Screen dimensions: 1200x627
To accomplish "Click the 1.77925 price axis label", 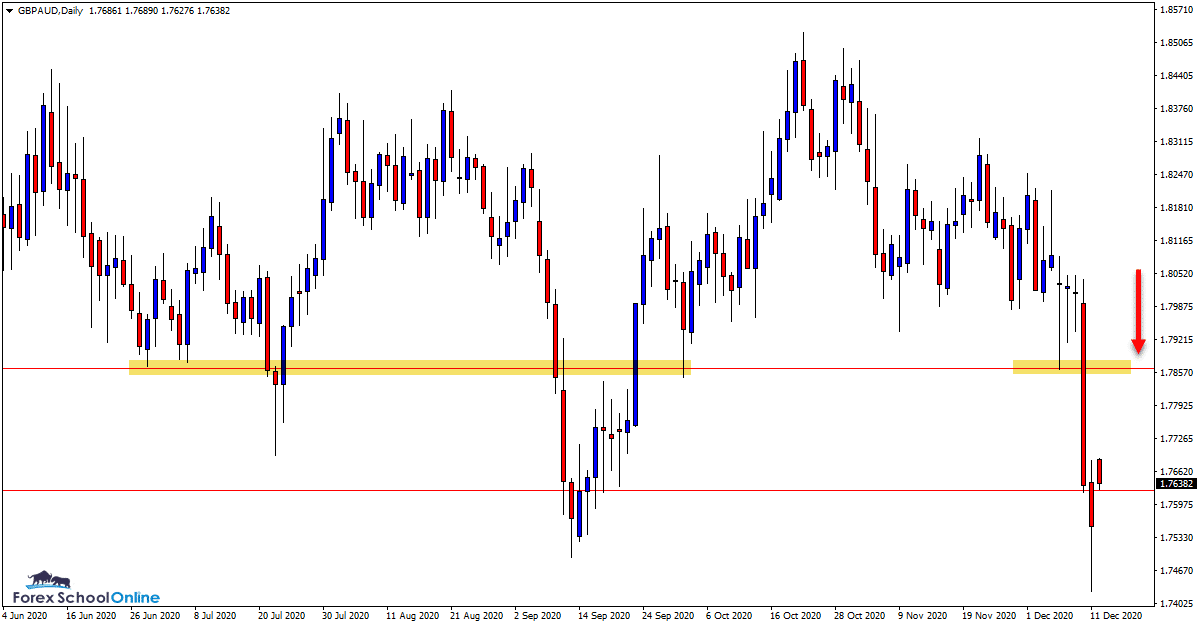I will tap(1177, 406).
